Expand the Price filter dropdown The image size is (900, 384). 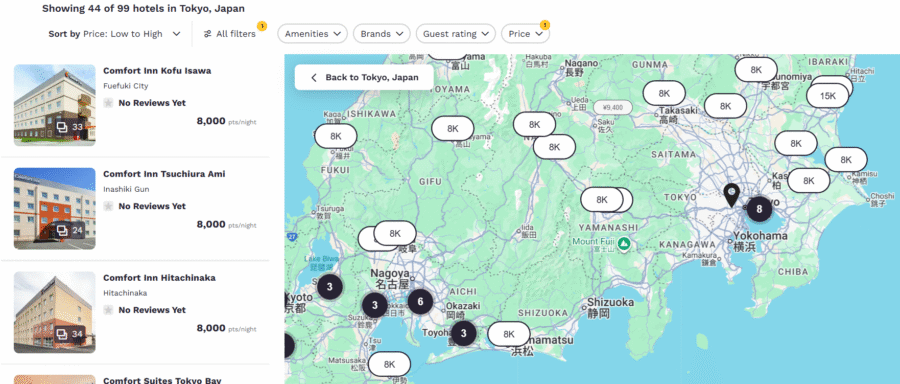pyautogui.click(x=525, y=34)
